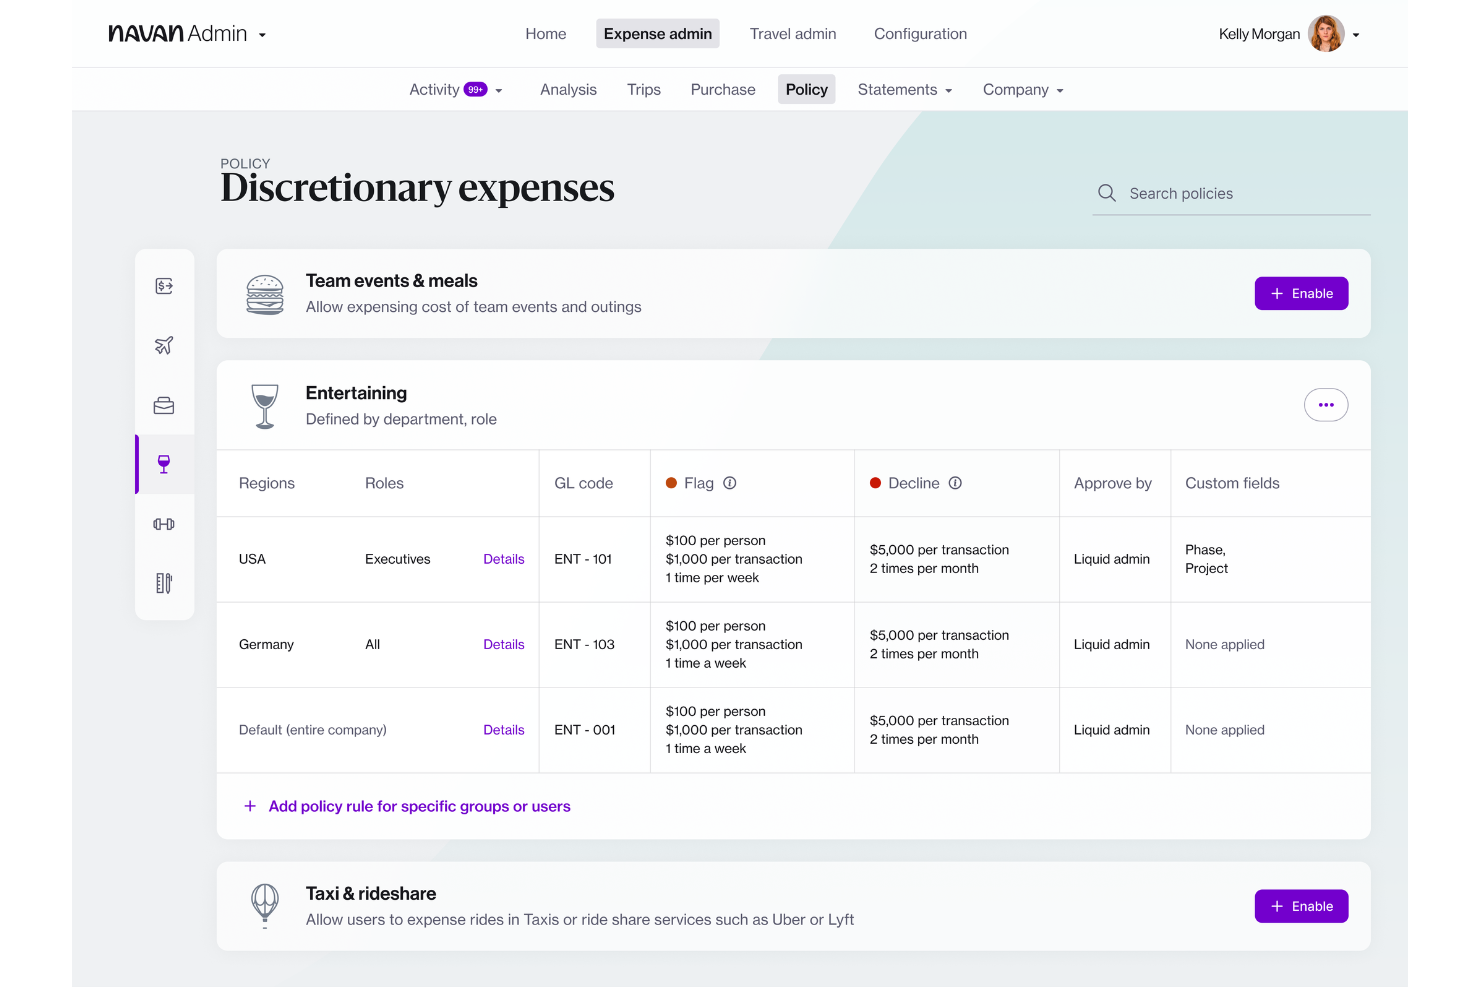Open Kelly Morgan's profile picture
Screen dimensions: 1480x987
click(1327, 33)
